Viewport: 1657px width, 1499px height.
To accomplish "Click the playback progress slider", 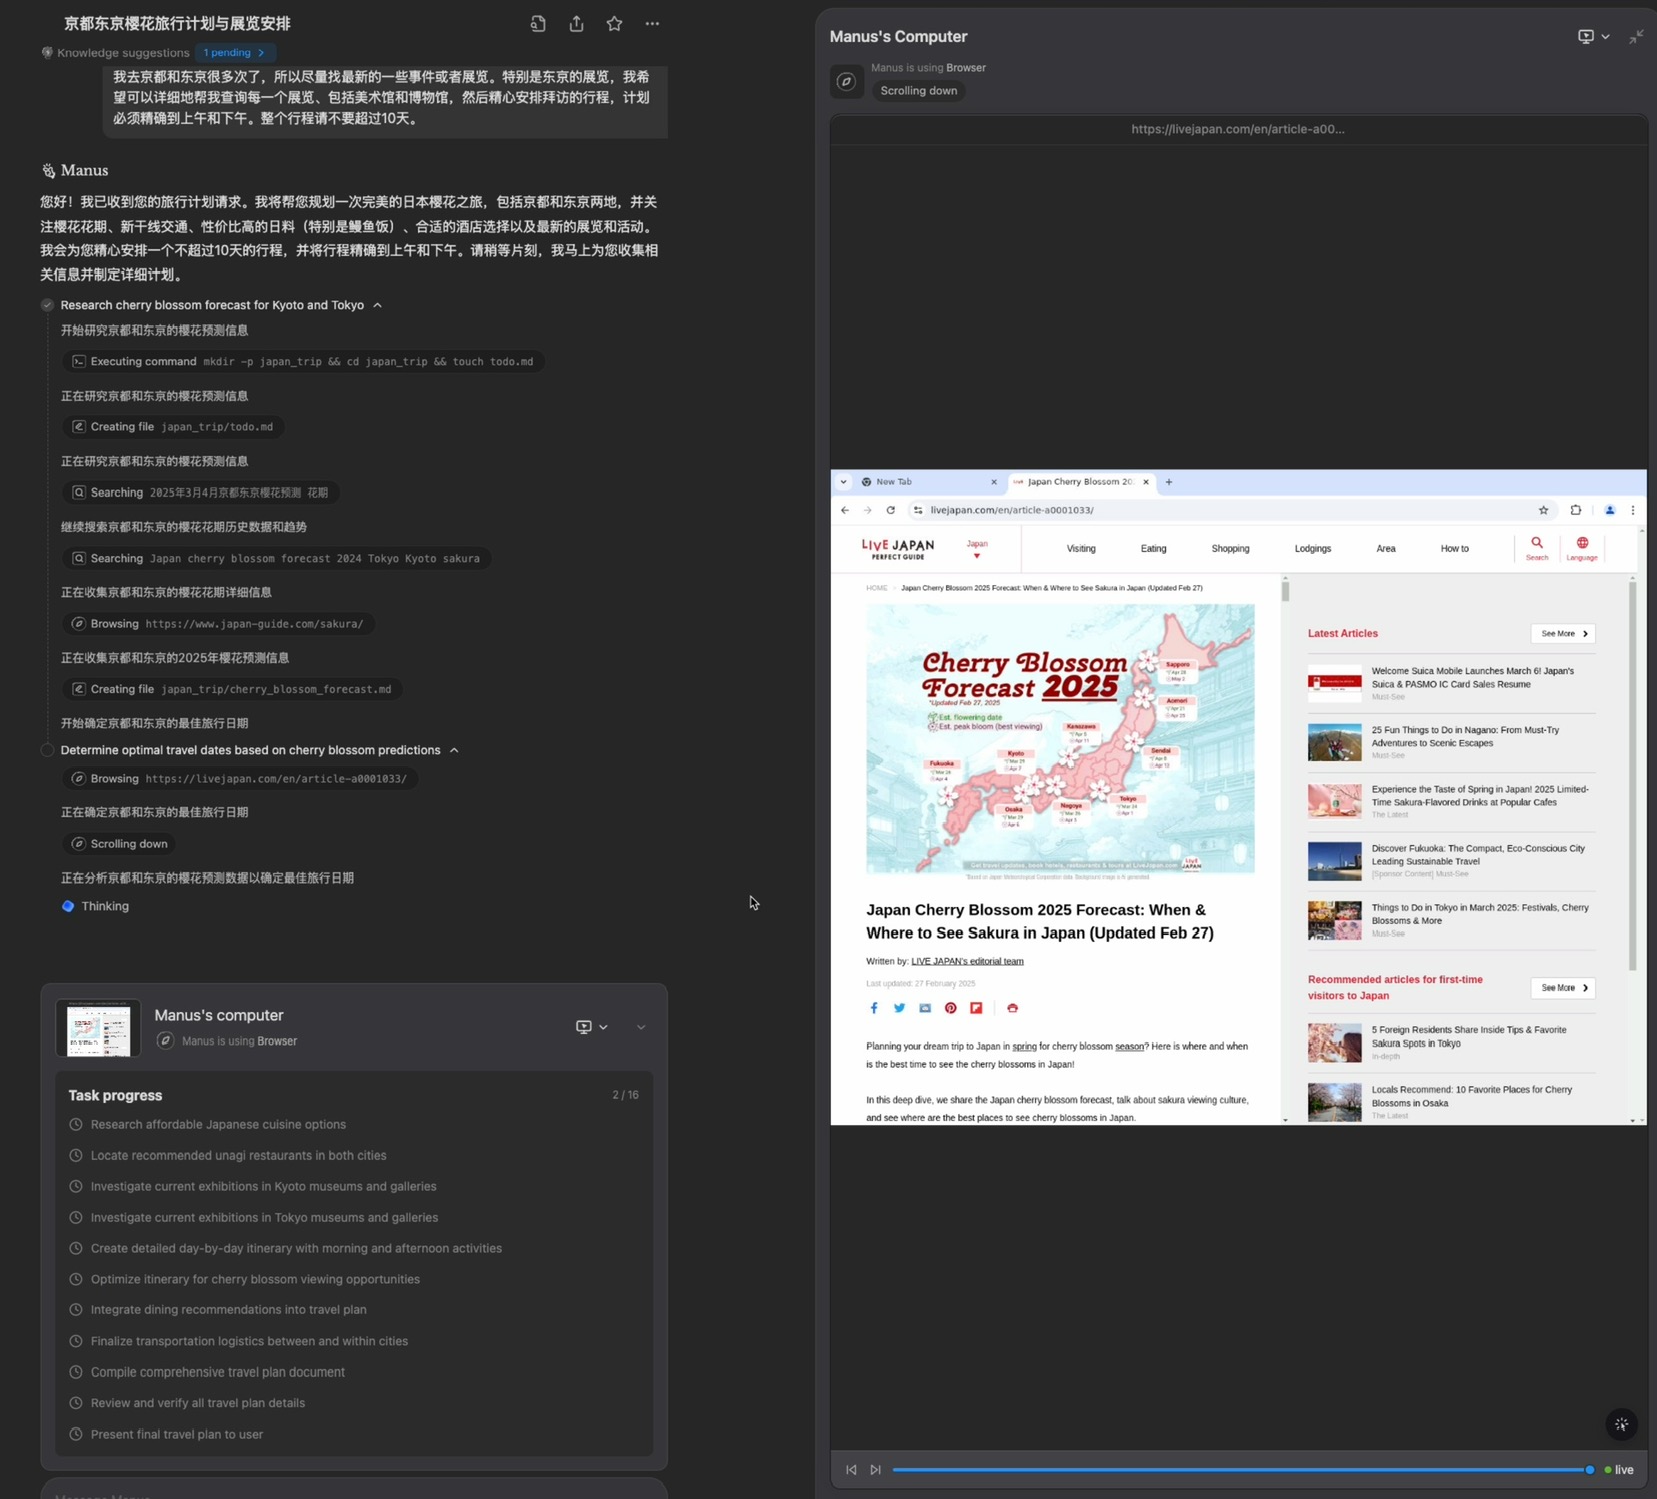I will tap(1240, 1469).
